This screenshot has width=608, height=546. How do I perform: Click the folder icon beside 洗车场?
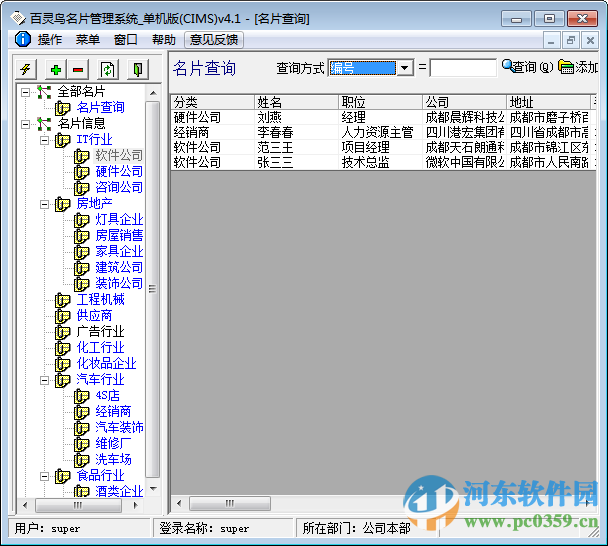[81, 460]
